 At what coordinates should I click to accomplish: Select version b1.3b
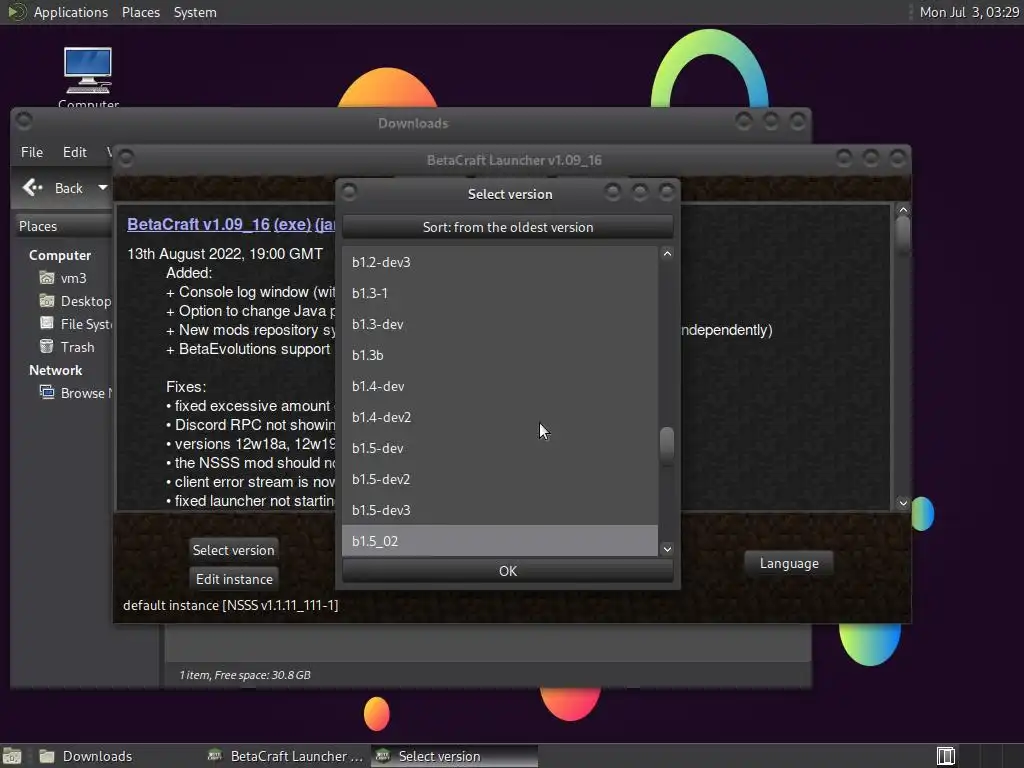tap(500, 355)
